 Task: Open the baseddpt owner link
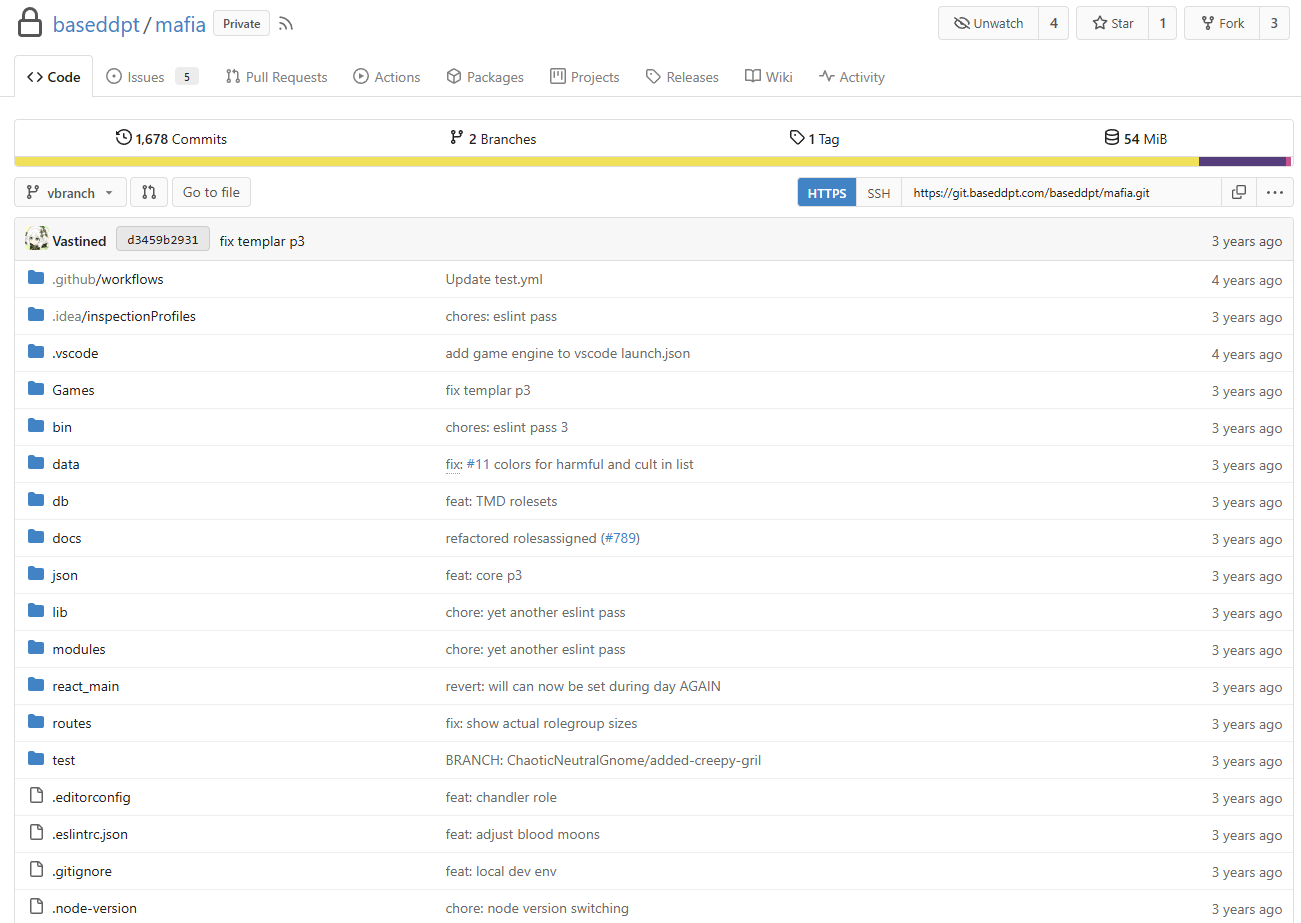96,24
